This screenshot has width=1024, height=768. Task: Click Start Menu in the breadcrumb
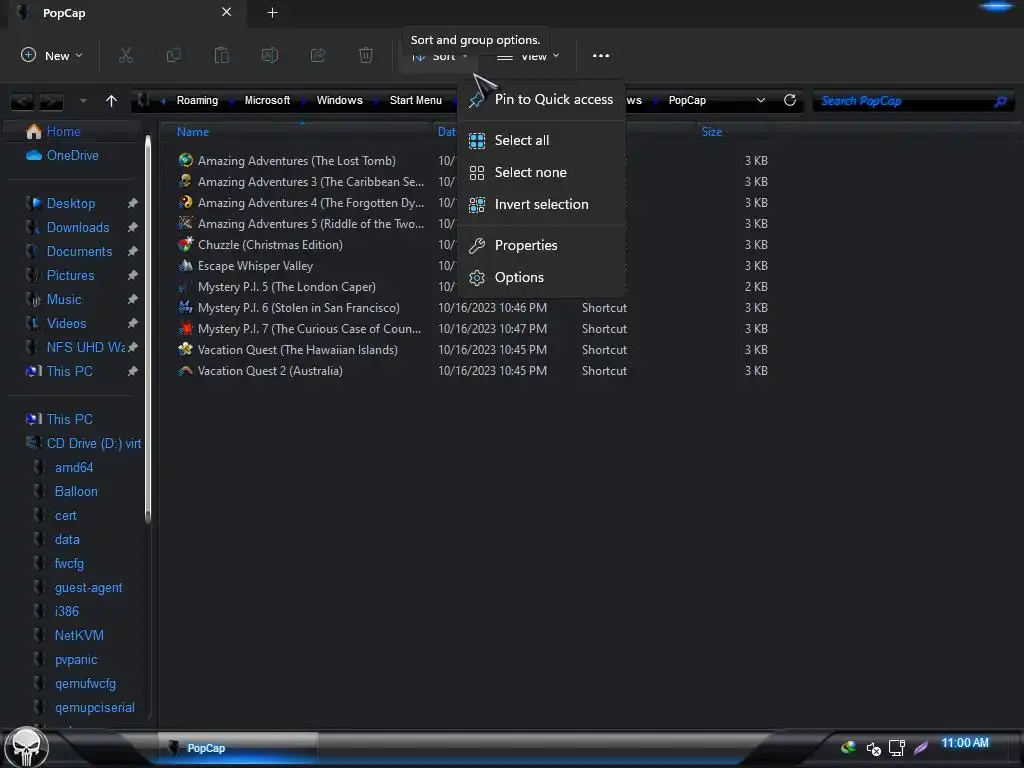(415, 100)
